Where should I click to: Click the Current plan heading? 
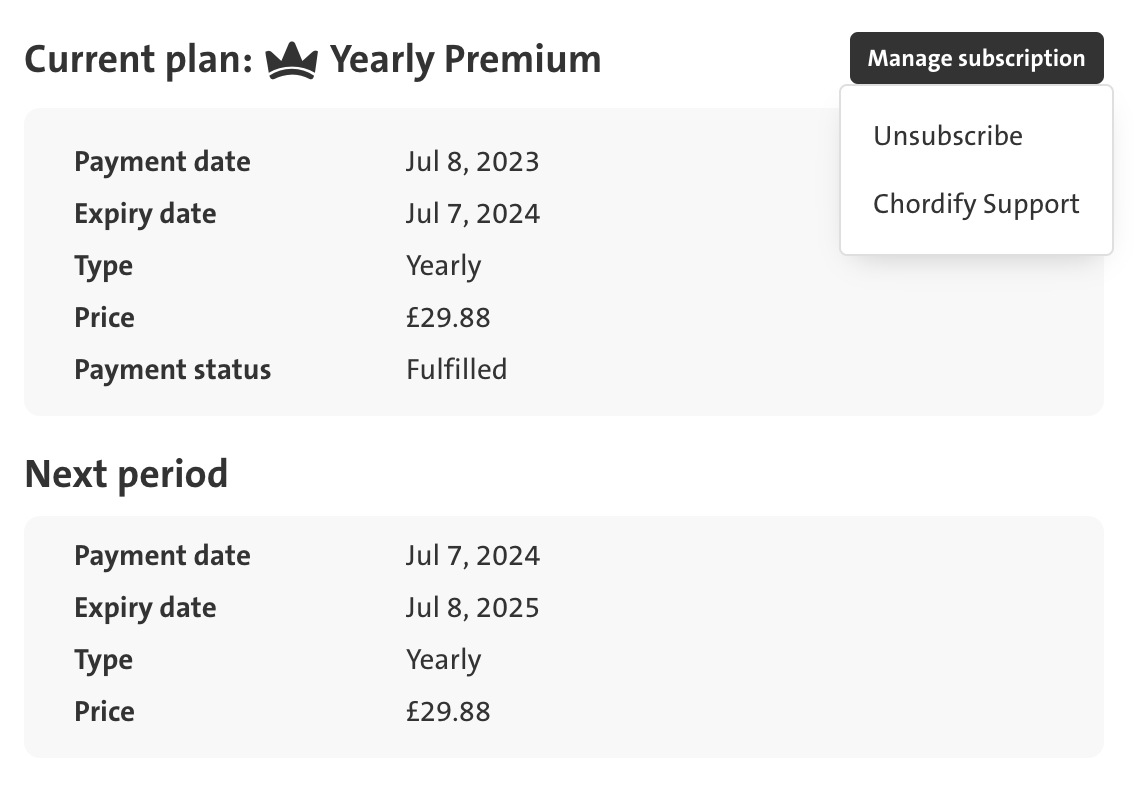[x=138, y=60]
